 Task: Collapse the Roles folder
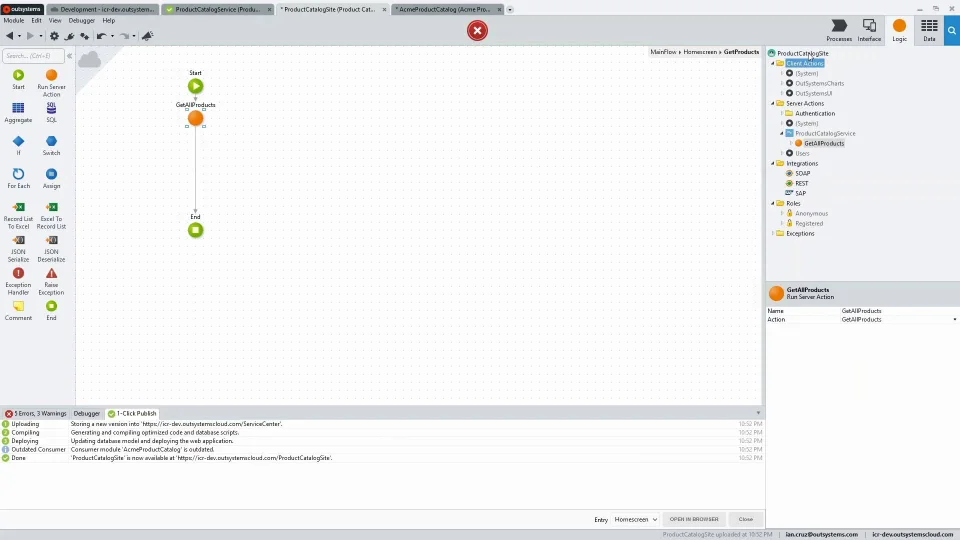pyautogui.click(x=773, y=203)
